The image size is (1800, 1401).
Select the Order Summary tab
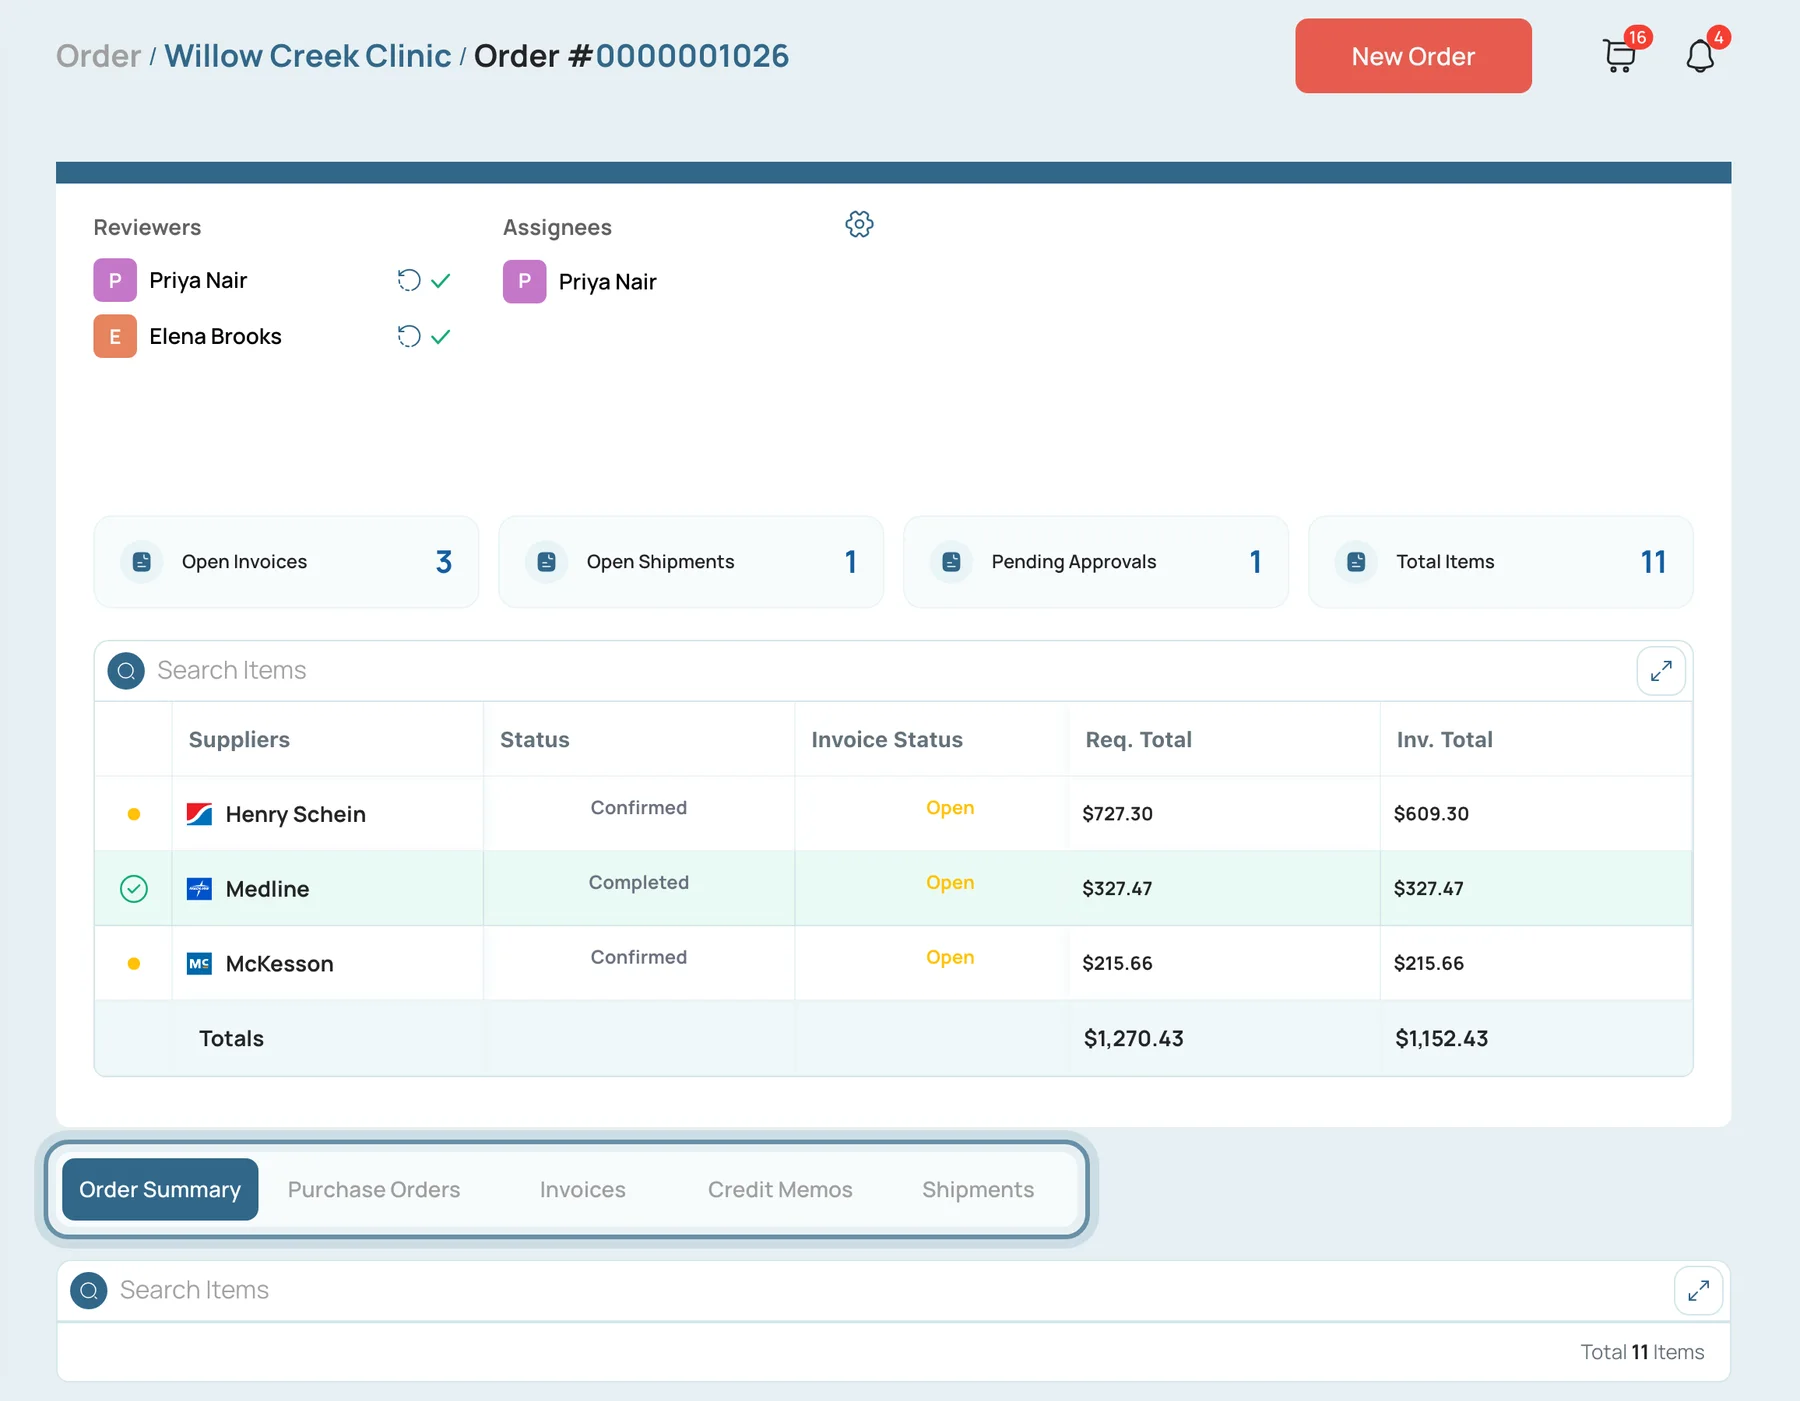pos(160,1189)
